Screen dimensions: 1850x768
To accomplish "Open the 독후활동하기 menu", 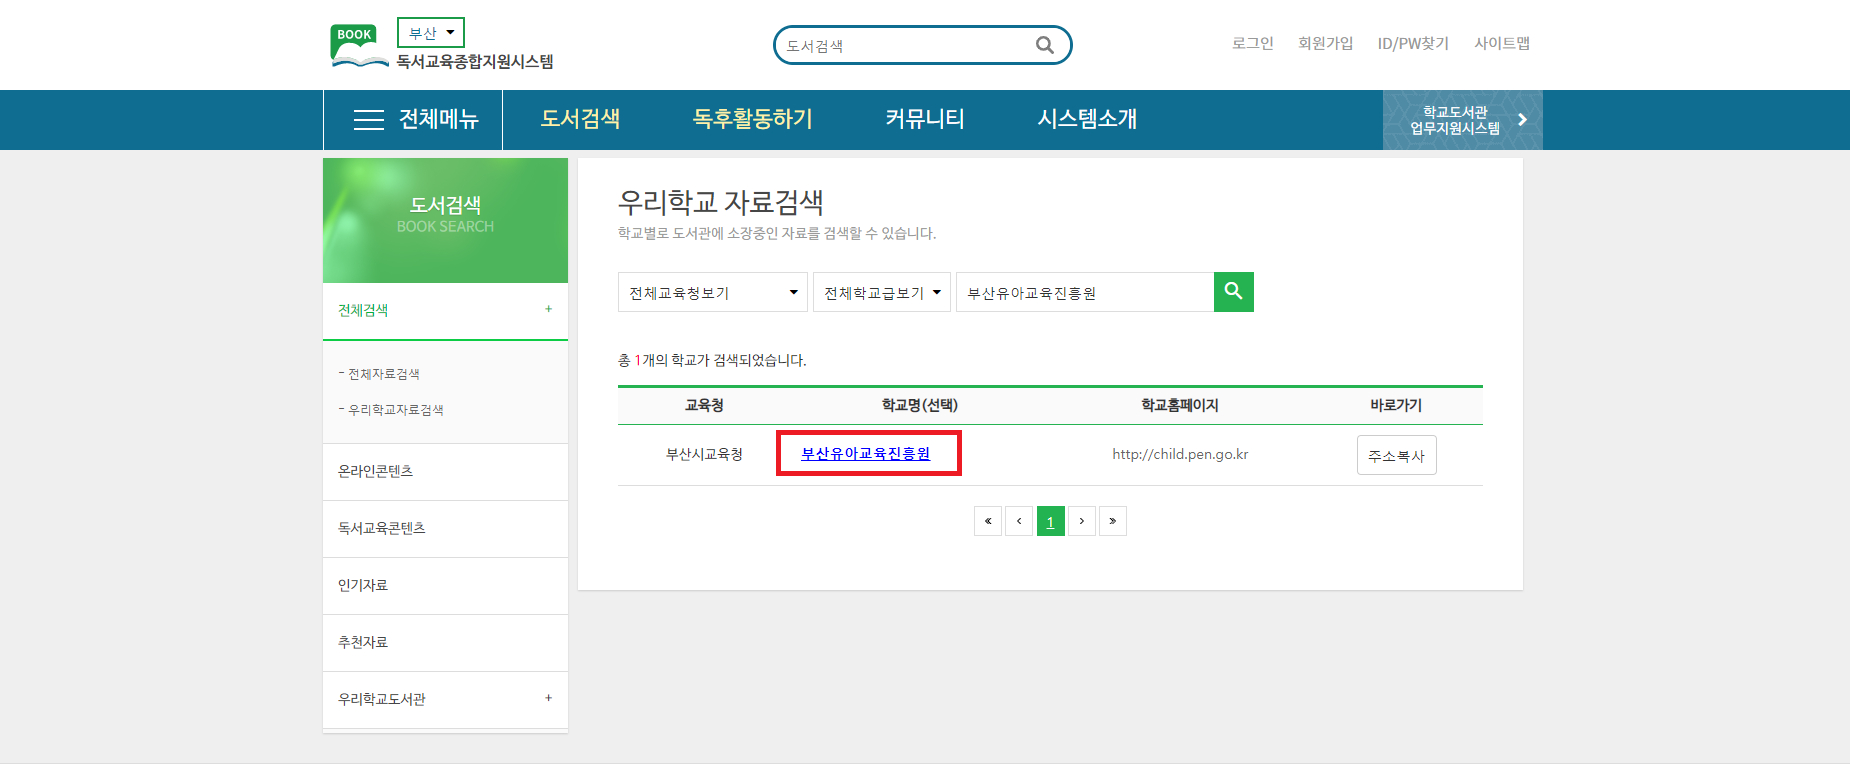I will [x=753, y=119].
